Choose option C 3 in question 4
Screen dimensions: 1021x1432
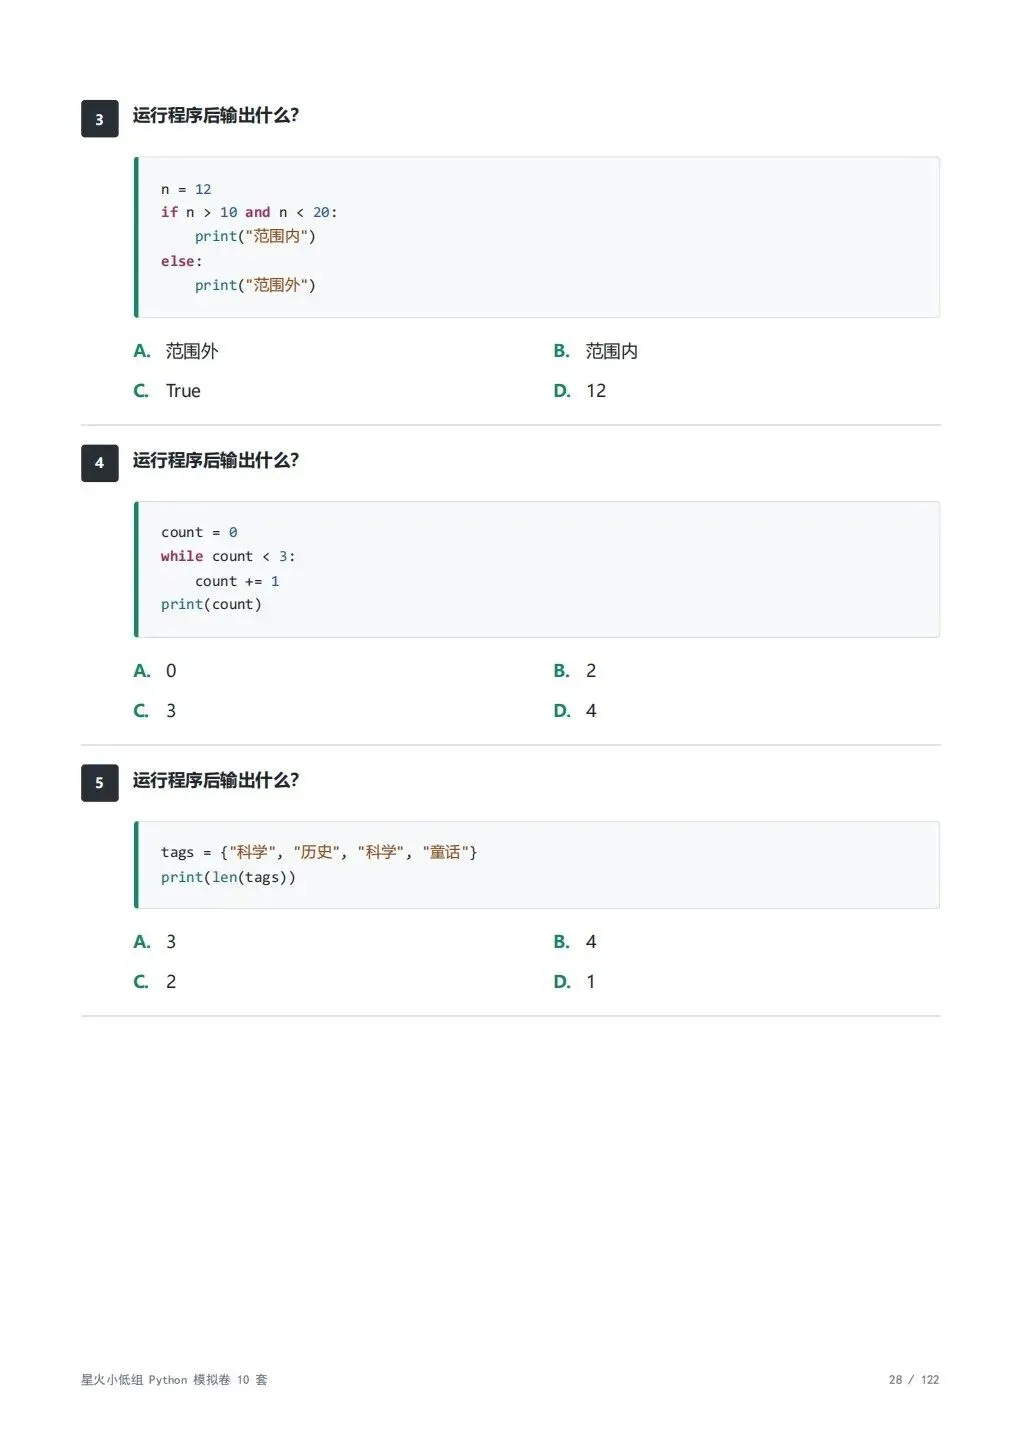click(x=155, y=711)
